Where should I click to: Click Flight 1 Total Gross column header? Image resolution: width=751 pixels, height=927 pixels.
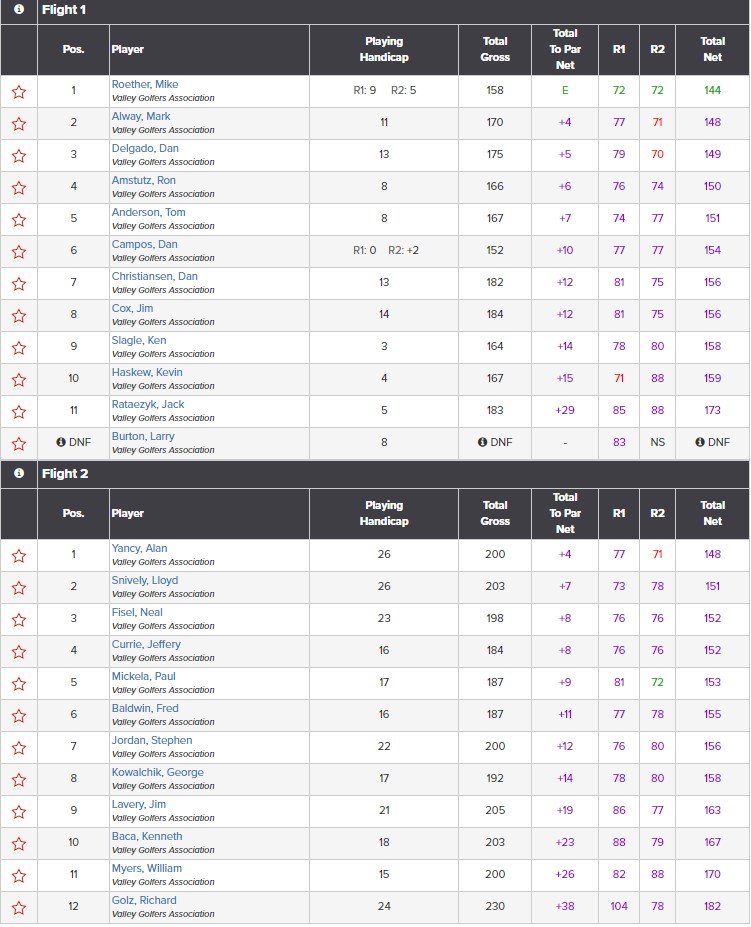tap(495, 49)
